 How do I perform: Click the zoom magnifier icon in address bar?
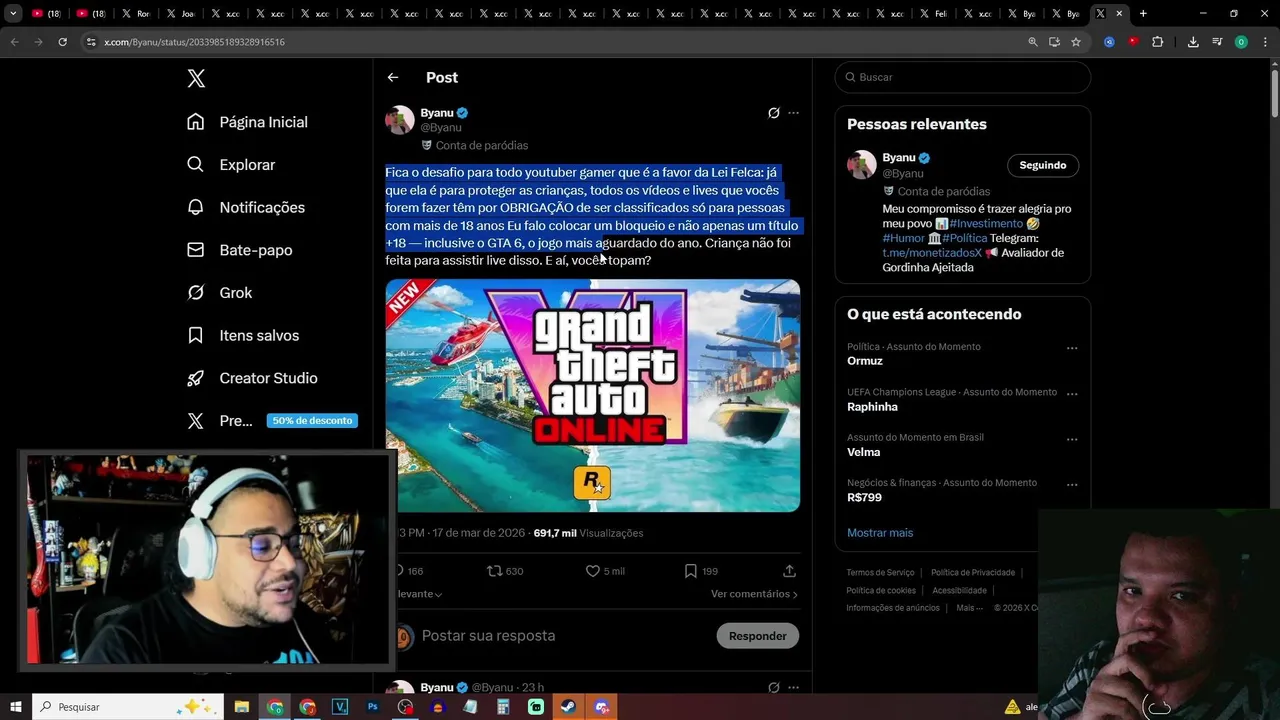[x=1033, y=42]
